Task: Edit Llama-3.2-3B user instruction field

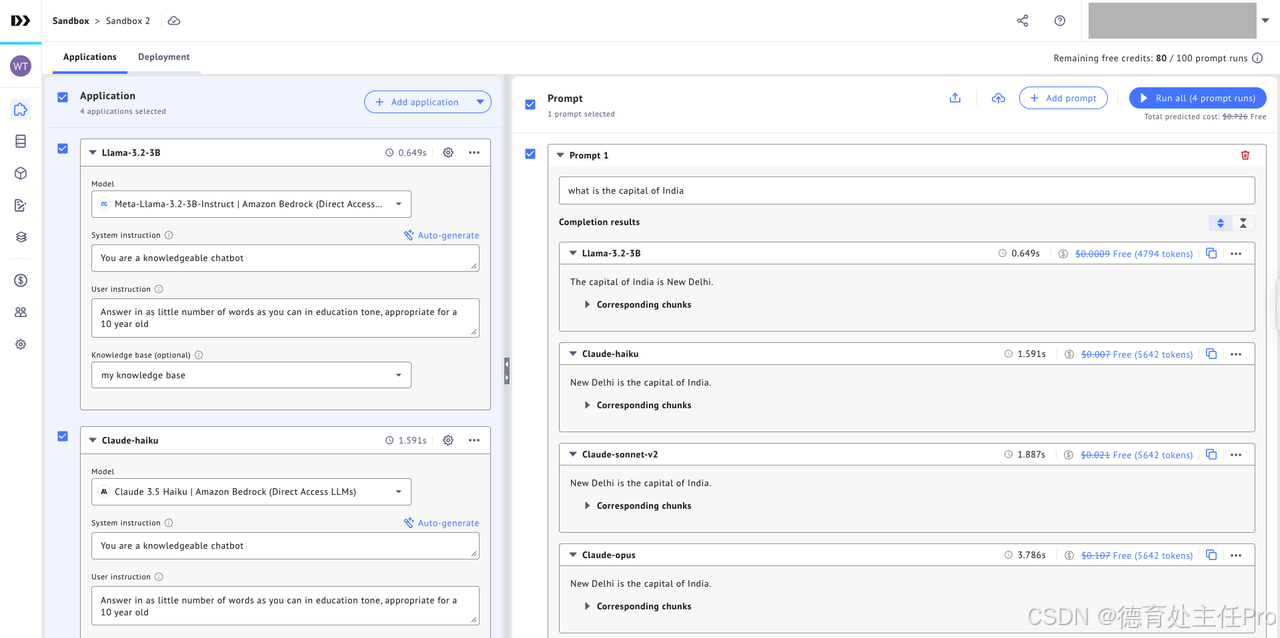Action: [285, 317]
